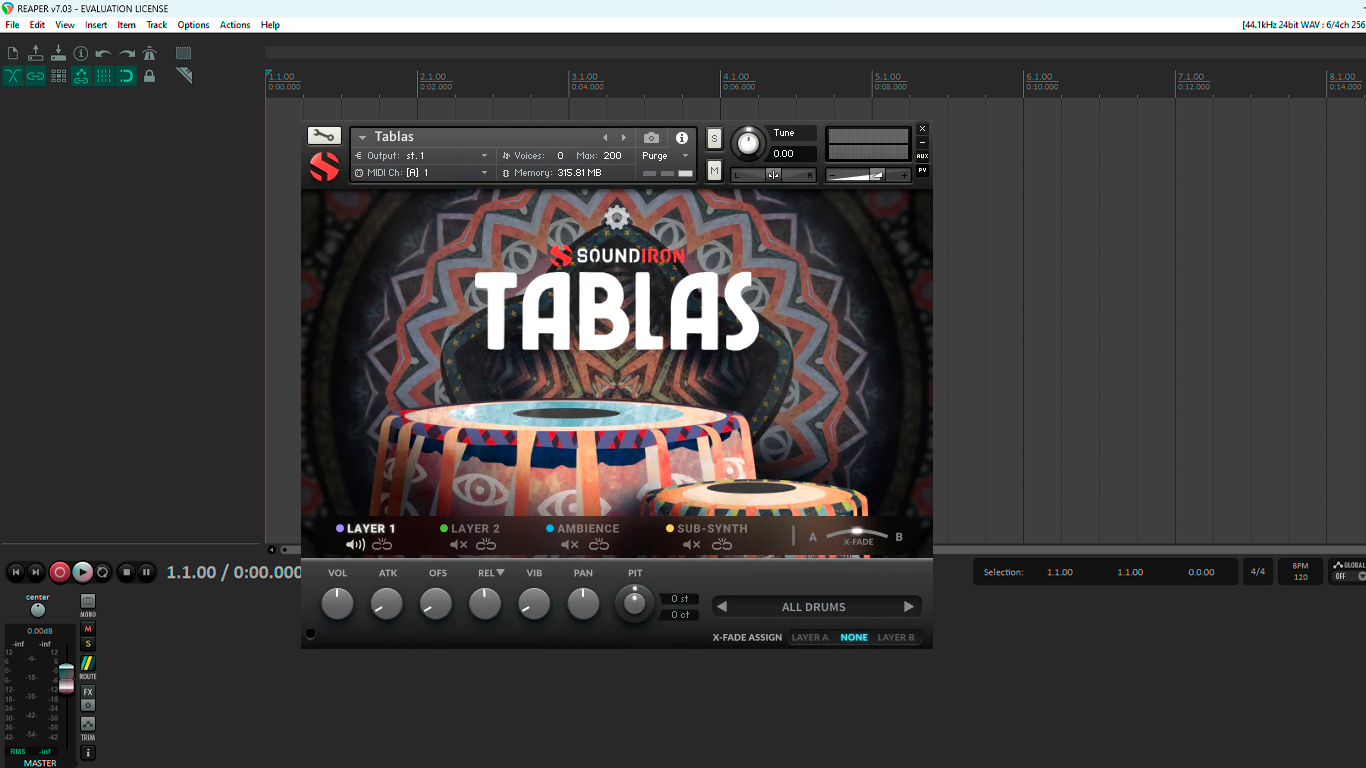Screen dimensions: 1366x768
Task: Select the SUB-SYNTH tab
Action: click(x=706, y=529)
